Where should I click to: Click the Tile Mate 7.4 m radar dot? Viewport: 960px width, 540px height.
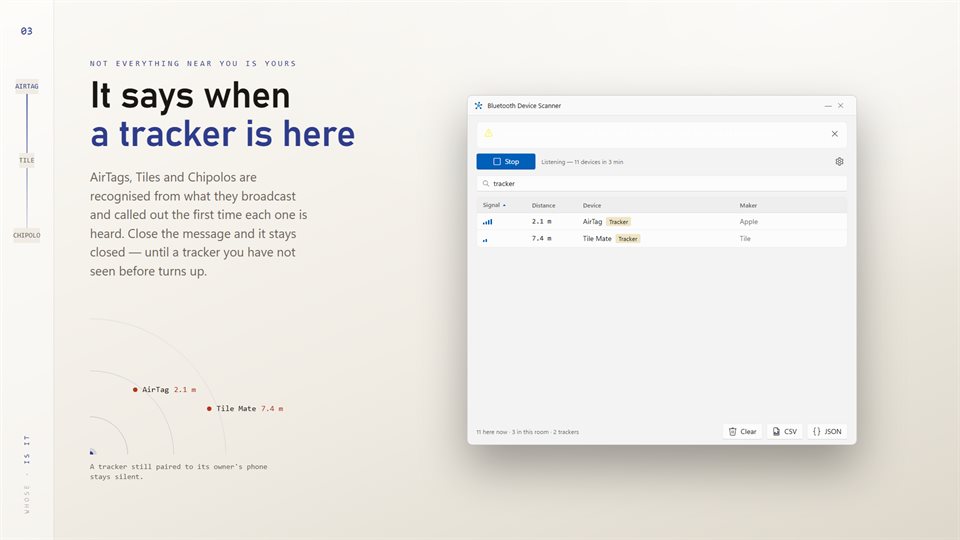pyautogui.click(x=209, y=408)
